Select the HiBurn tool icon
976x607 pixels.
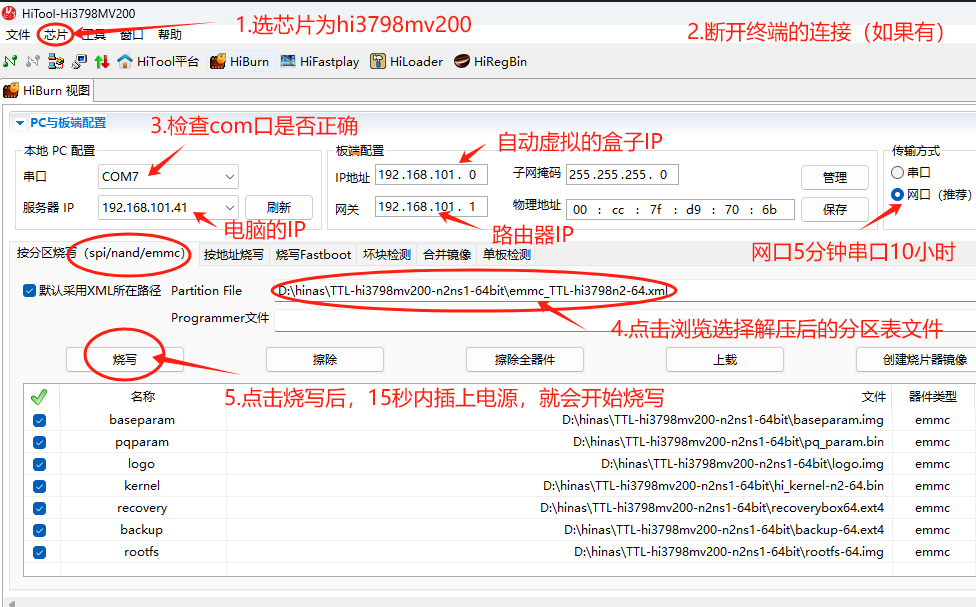coord(218,62)
